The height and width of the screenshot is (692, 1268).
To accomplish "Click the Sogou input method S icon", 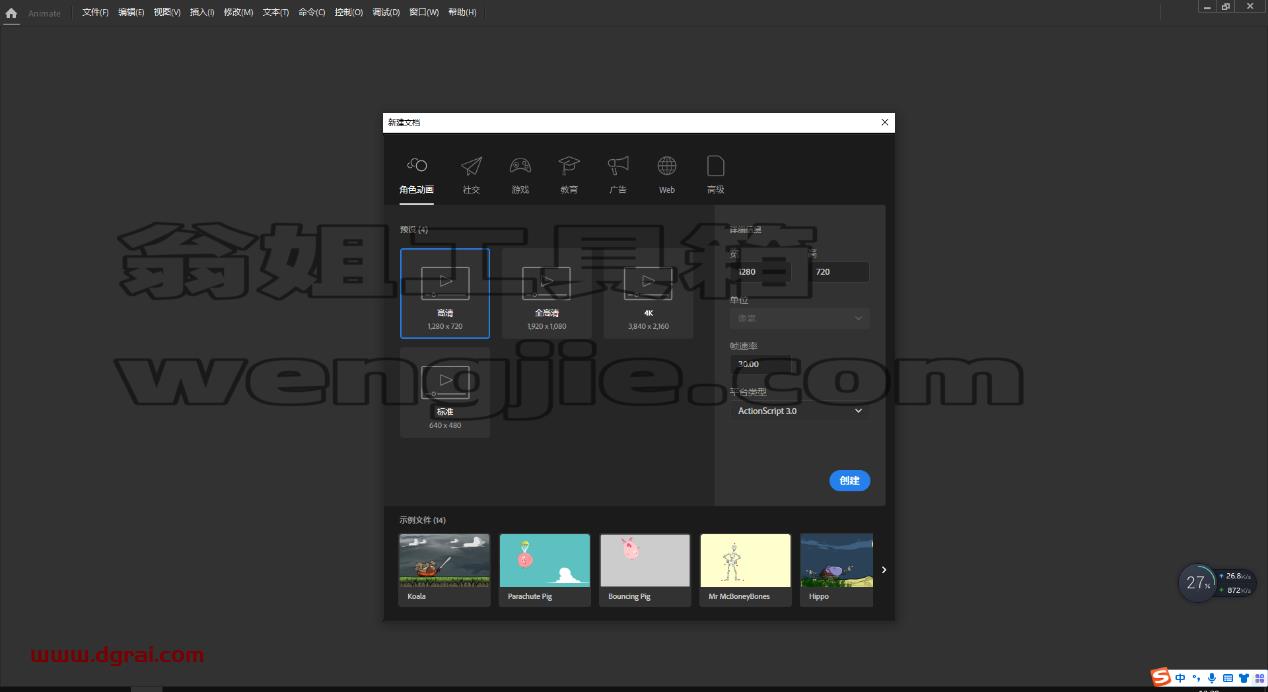I will pos(1161,676).
